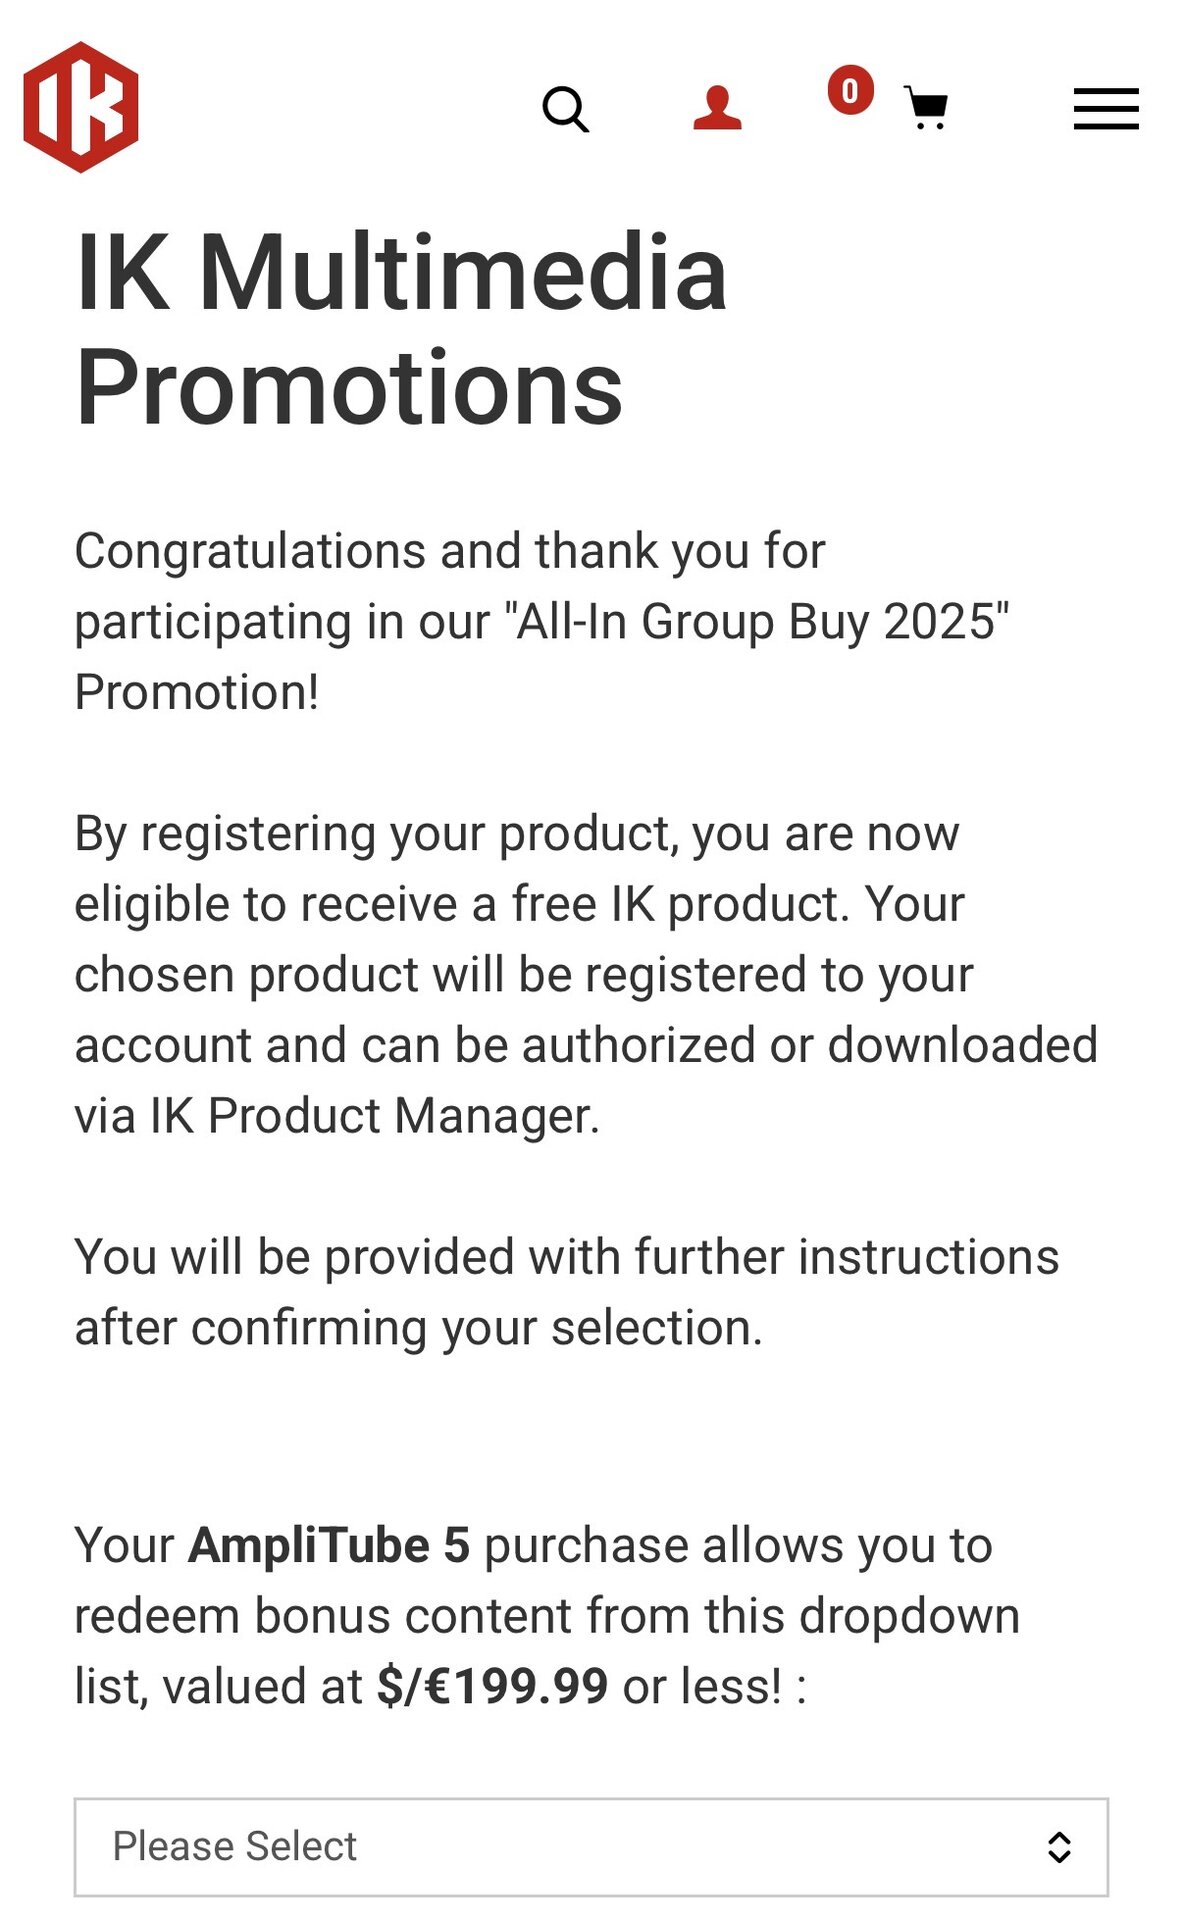Viewport: 1183px width, 1920px height.
Task: Open search with the magnifier icon
Action: [x=565, y=109]
